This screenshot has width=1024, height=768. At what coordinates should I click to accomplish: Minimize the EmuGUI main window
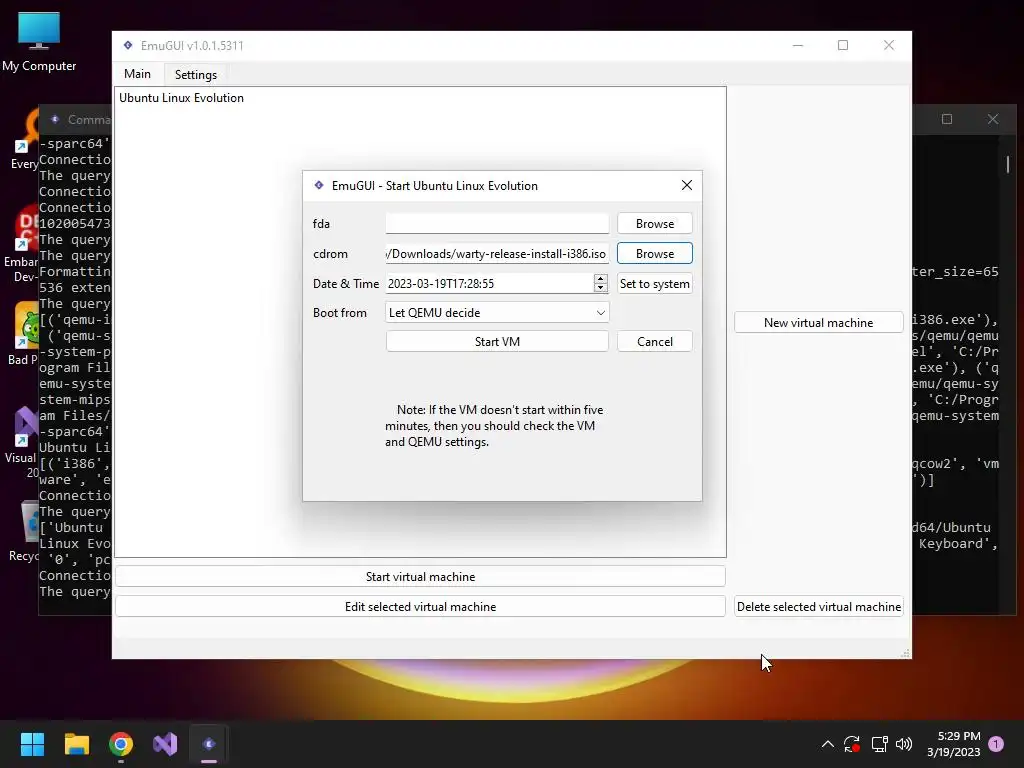797,45
